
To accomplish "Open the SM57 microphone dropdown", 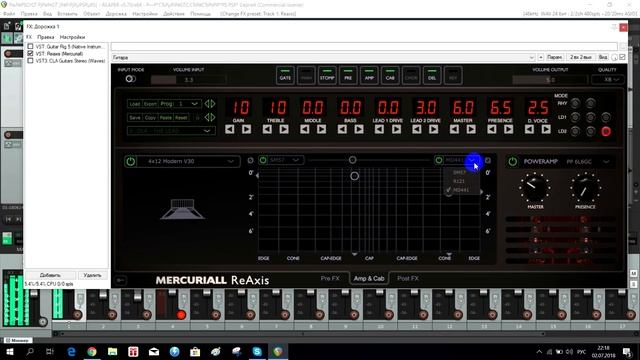I will coord(286,160).
